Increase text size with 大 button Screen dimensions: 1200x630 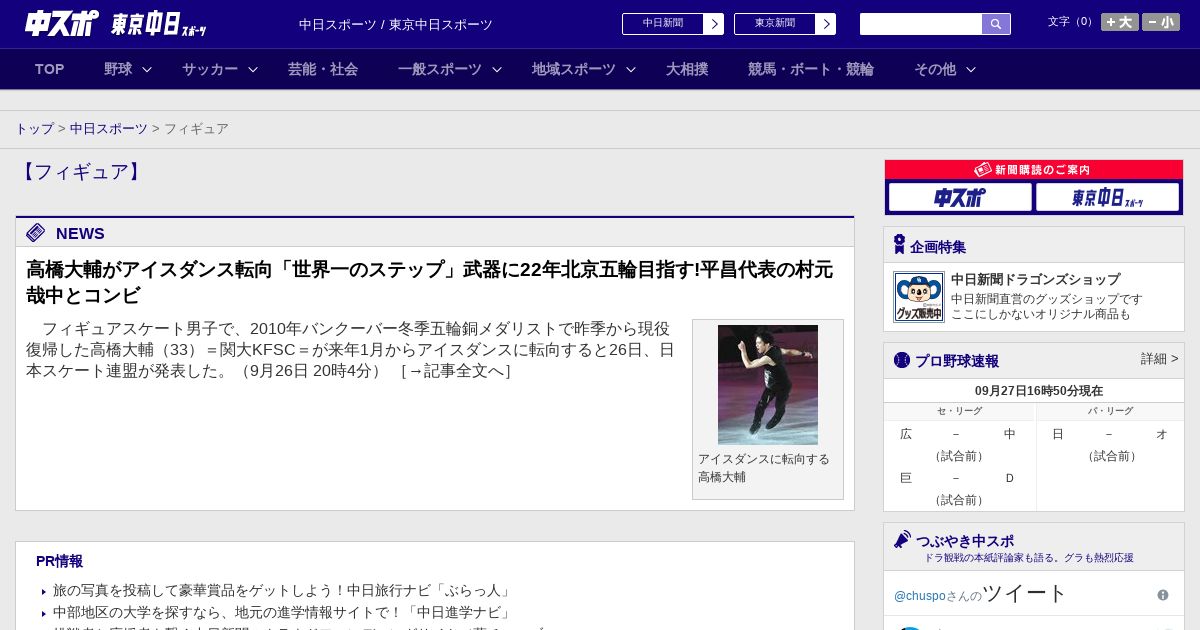point(1119,22)
